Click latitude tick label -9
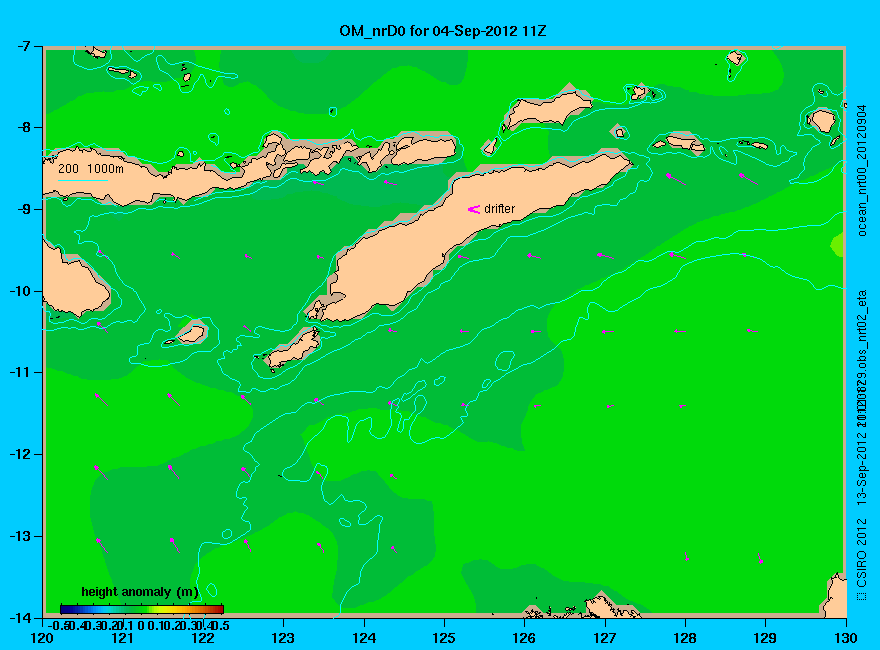The image size is (880, 650). point(25,209)
